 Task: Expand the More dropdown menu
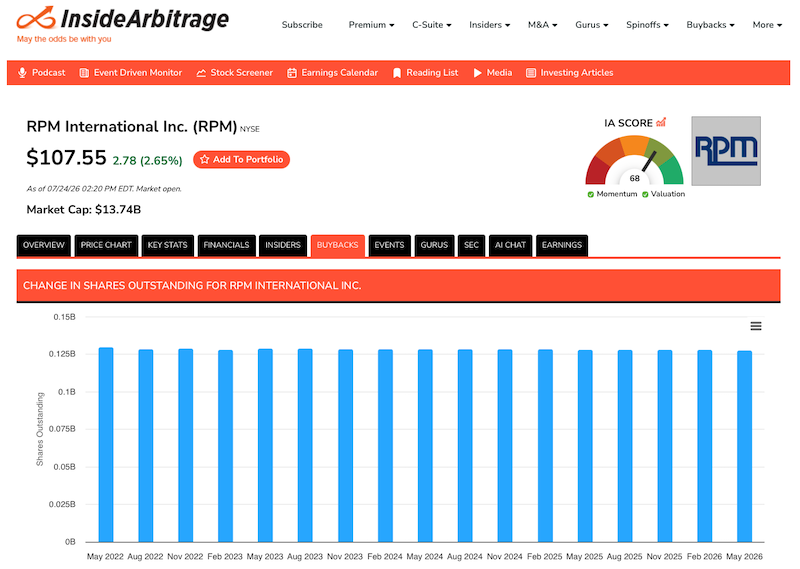pyautogui.click(x=767, y=25)
